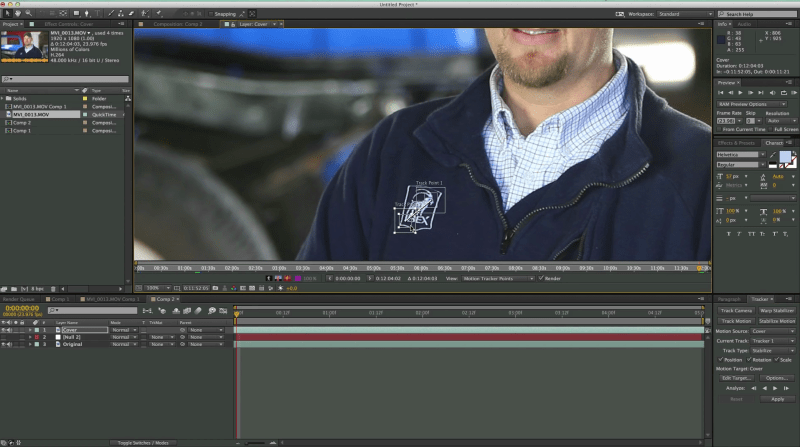Click the Track Motion button
Screen dimensions: 800x447
point(736,321)
